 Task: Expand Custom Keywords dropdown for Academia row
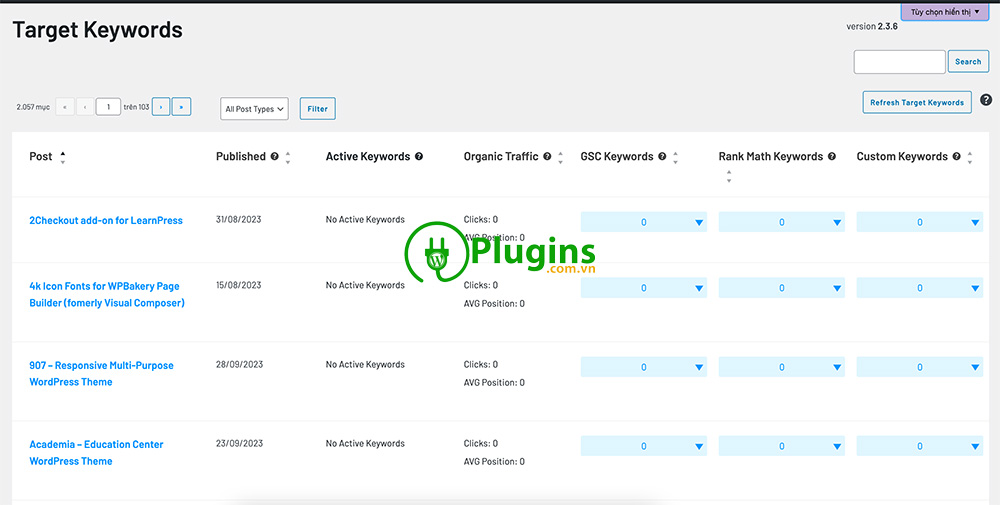(x=919, y=446)
